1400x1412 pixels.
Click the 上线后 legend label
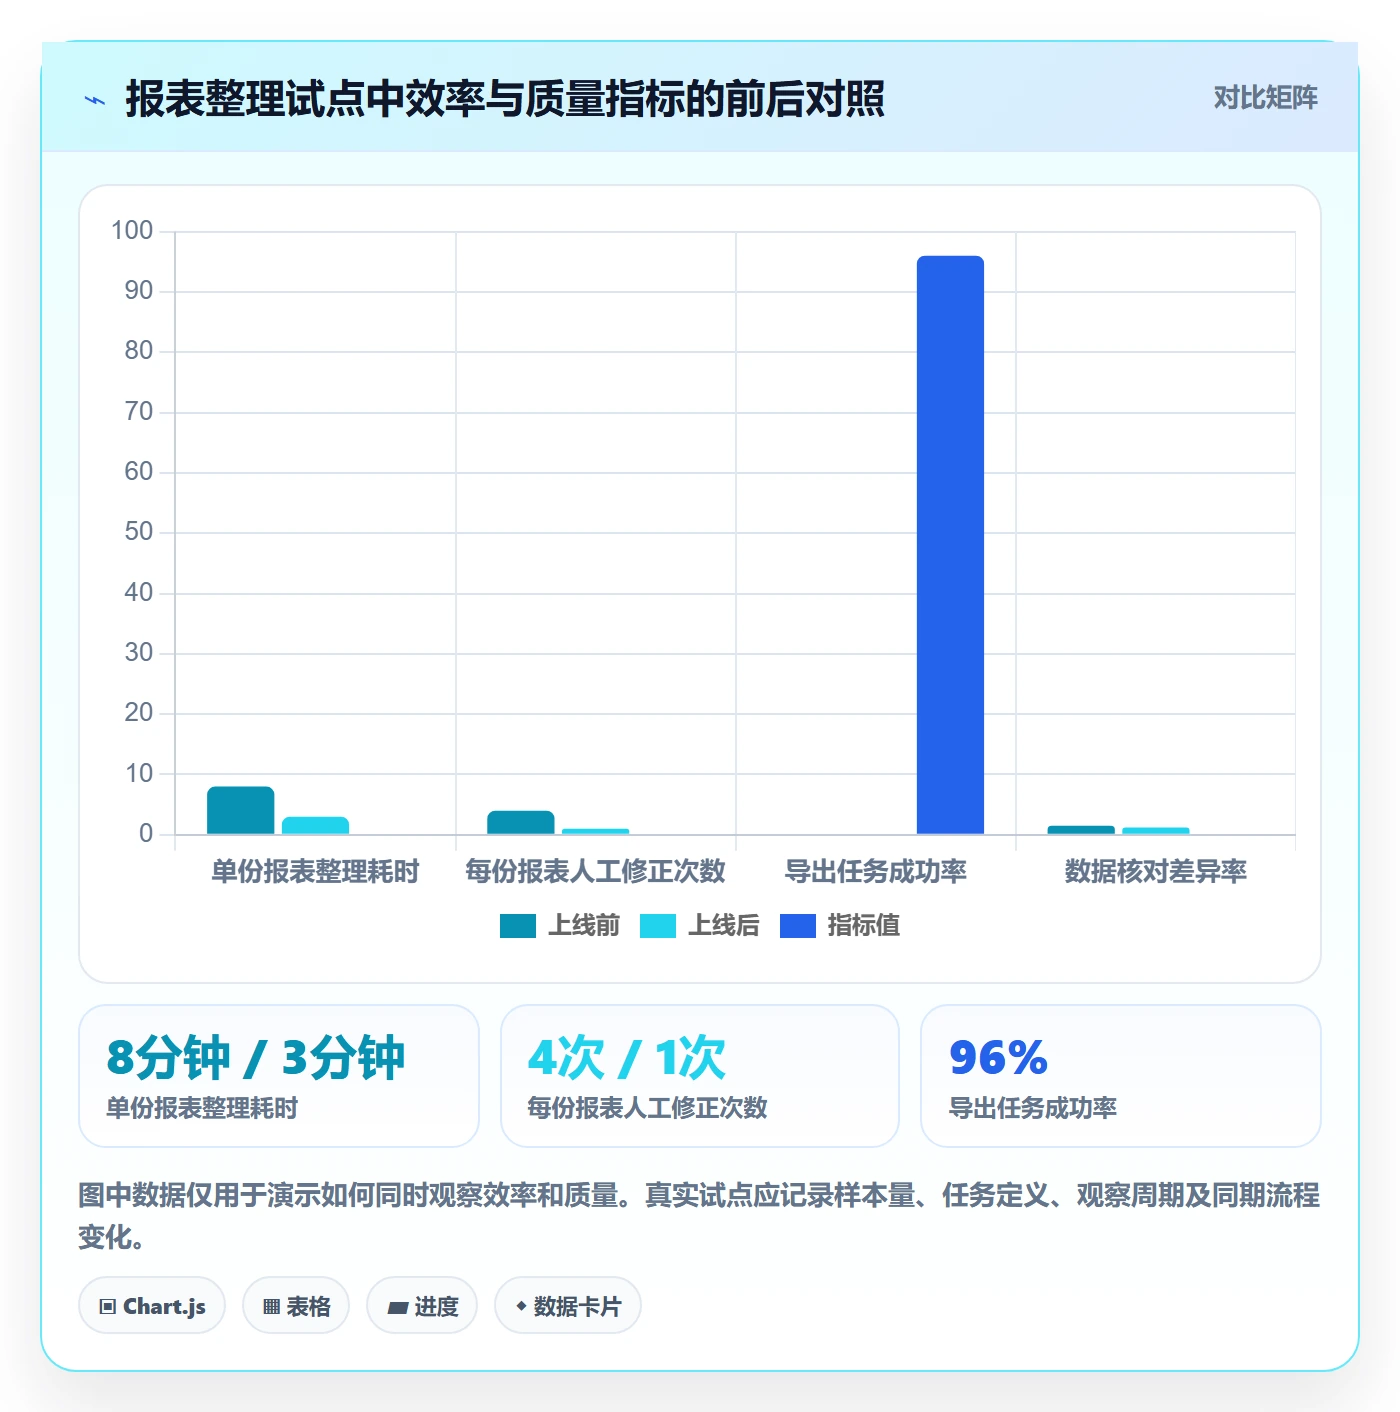724,926
